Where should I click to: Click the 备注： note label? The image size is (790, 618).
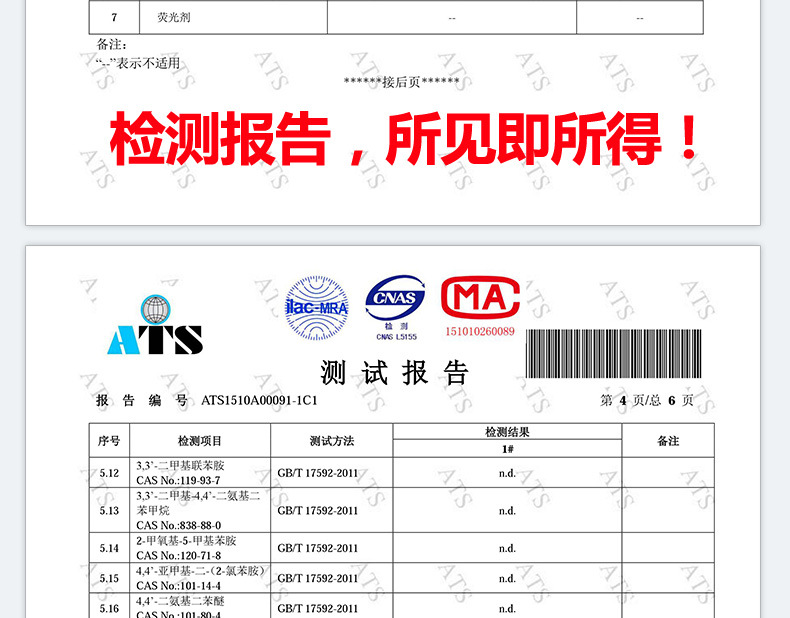[x=111, y=45]
